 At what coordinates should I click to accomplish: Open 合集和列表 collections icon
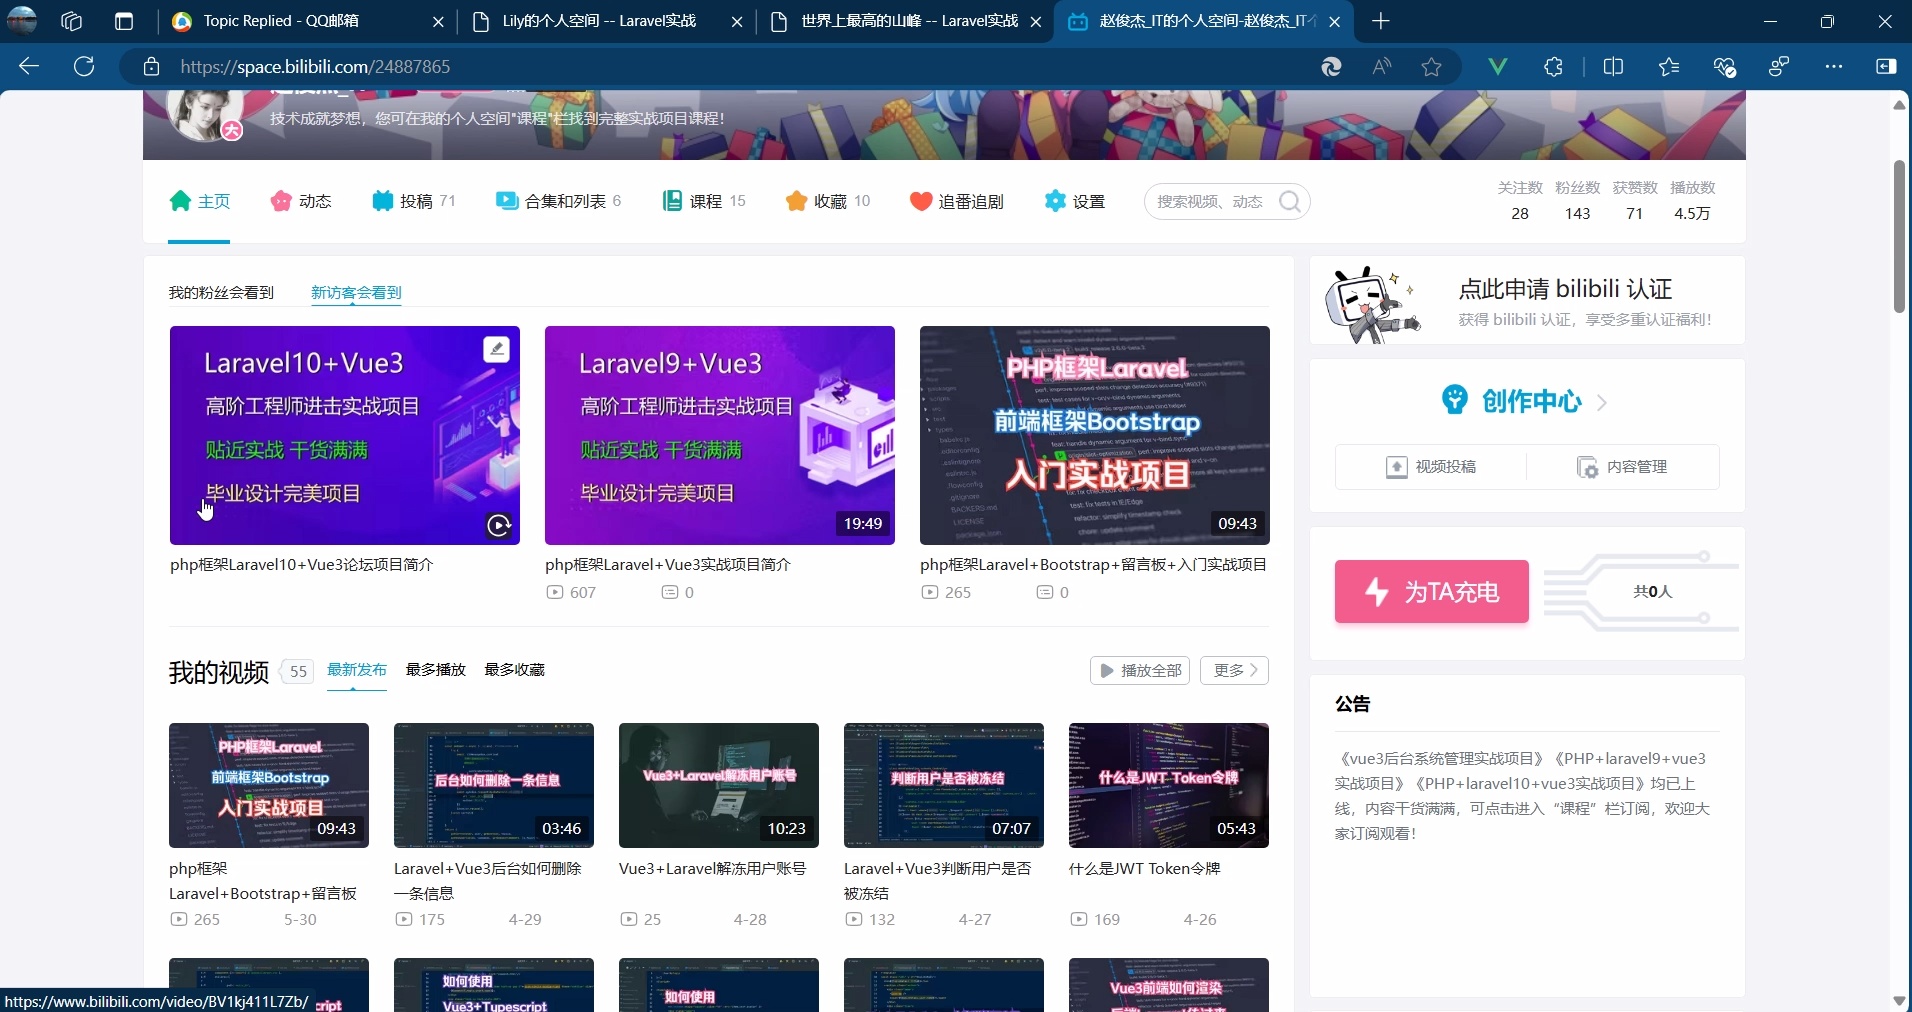point(506,201)
